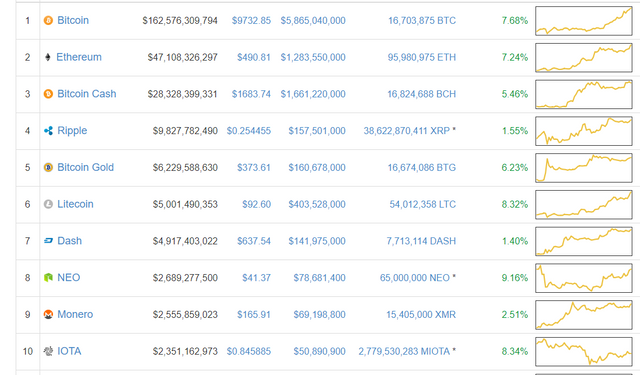
Task: Click Litecoin price $92.60
Action: point(256,204)
